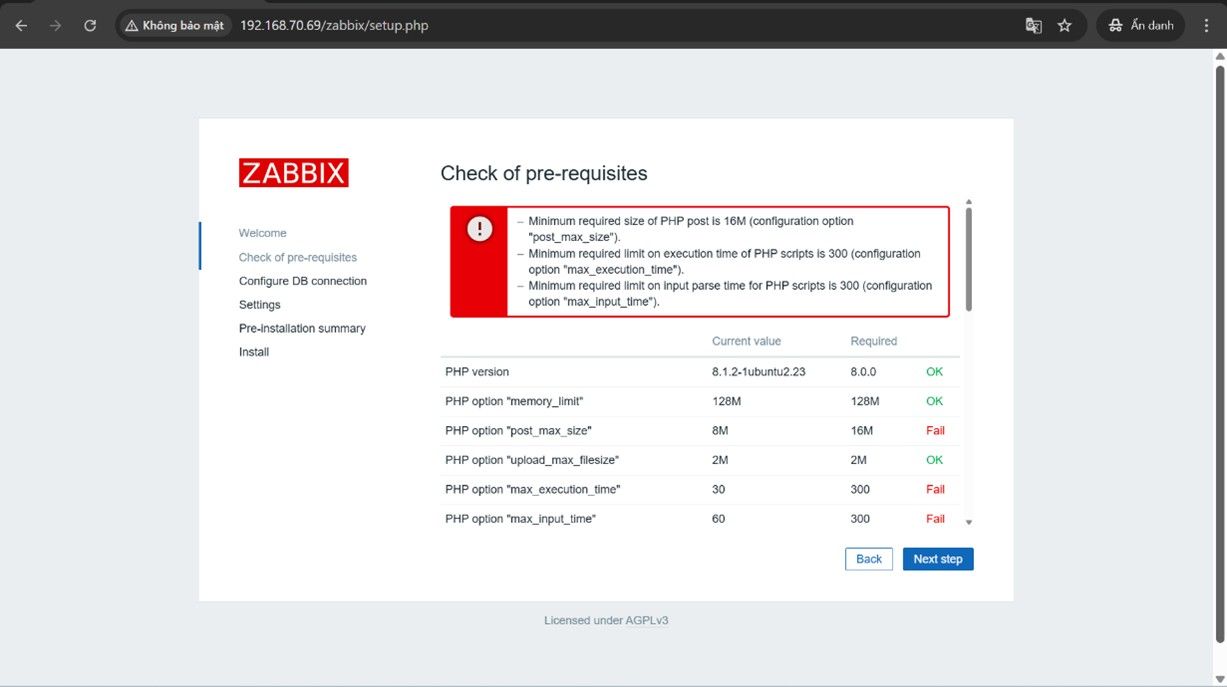Viewport: 1227px width, 687px height.
Task: Open the Chrome three-dot menu
Action: (x=1206, y=26)
